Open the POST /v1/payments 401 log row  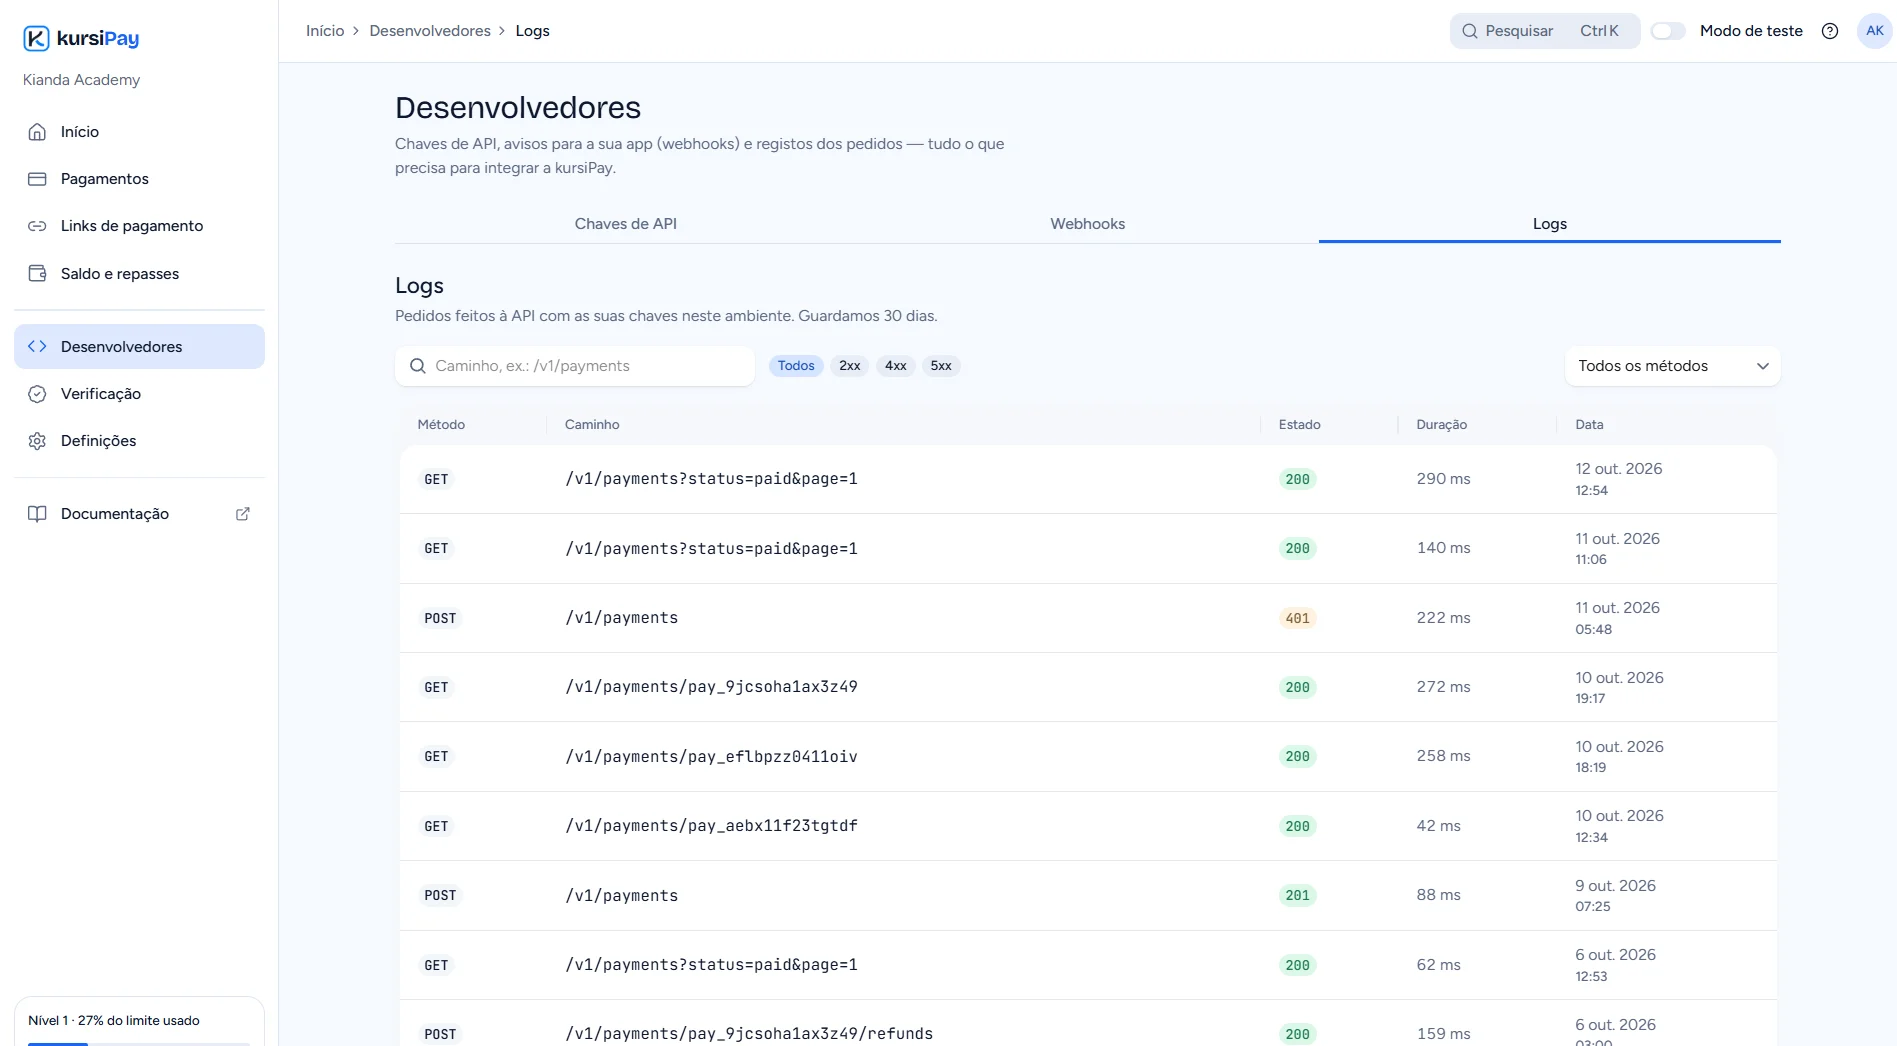(x=1088, y=618)
